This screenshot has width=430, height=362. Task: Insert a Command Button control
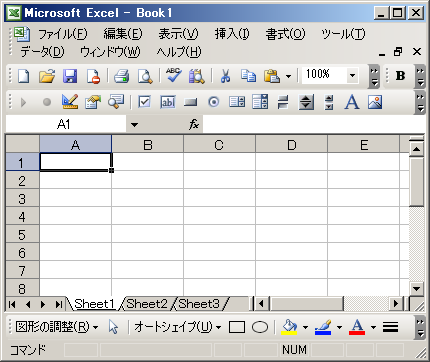coord(191,102)
